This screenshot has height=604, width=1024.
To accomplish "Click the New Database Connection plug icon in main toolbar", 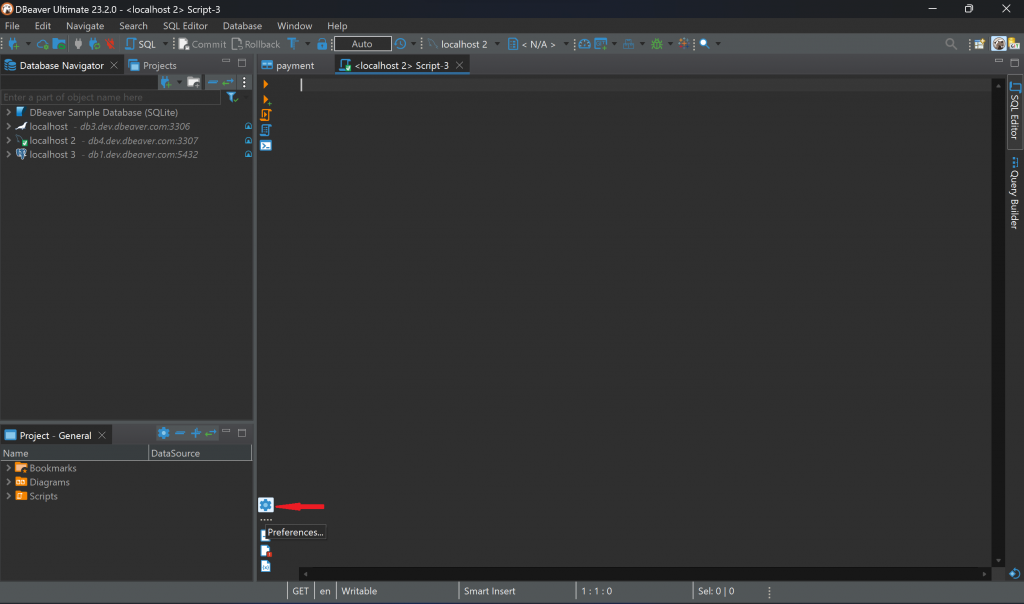I will pyautogui.click(x=13, y=44).
